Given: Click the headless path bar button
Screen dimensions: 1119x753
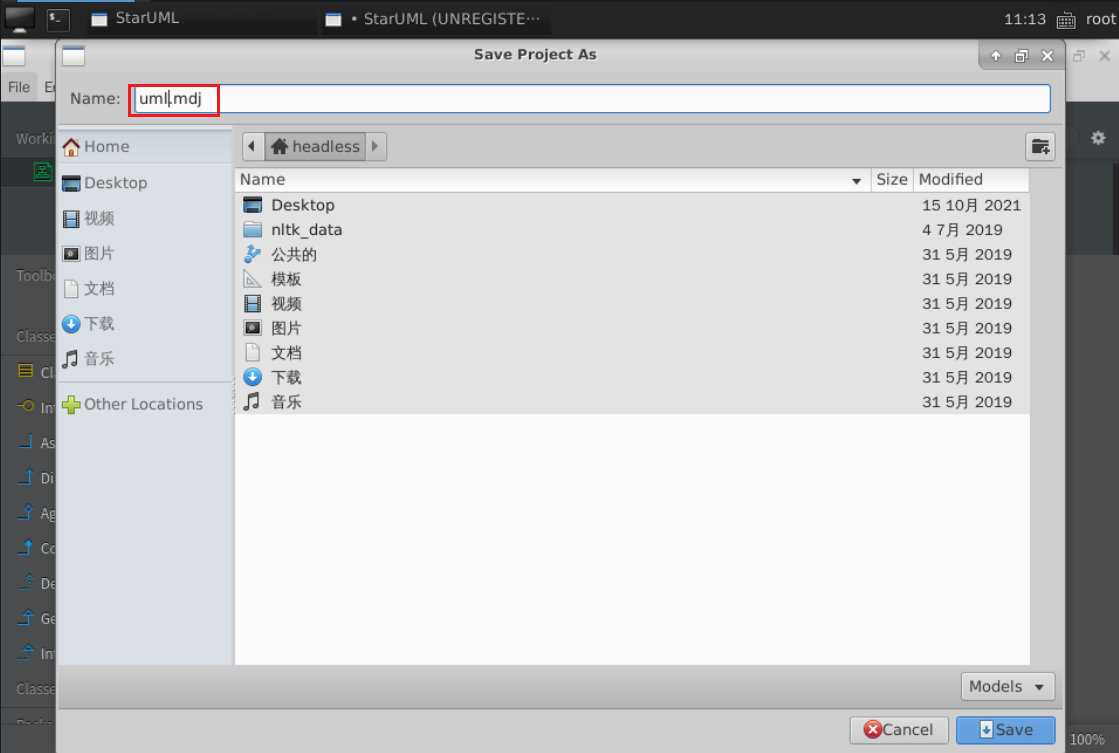Looking at the screenshot, I should point(315,146).
